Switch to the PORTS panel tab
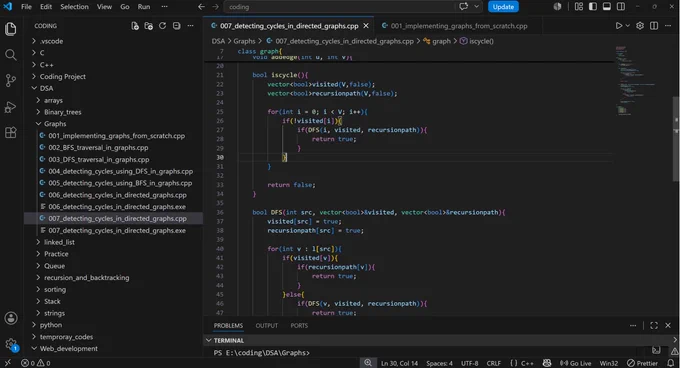This screenshot has width=680, height=368. click(x=299, y=326)
